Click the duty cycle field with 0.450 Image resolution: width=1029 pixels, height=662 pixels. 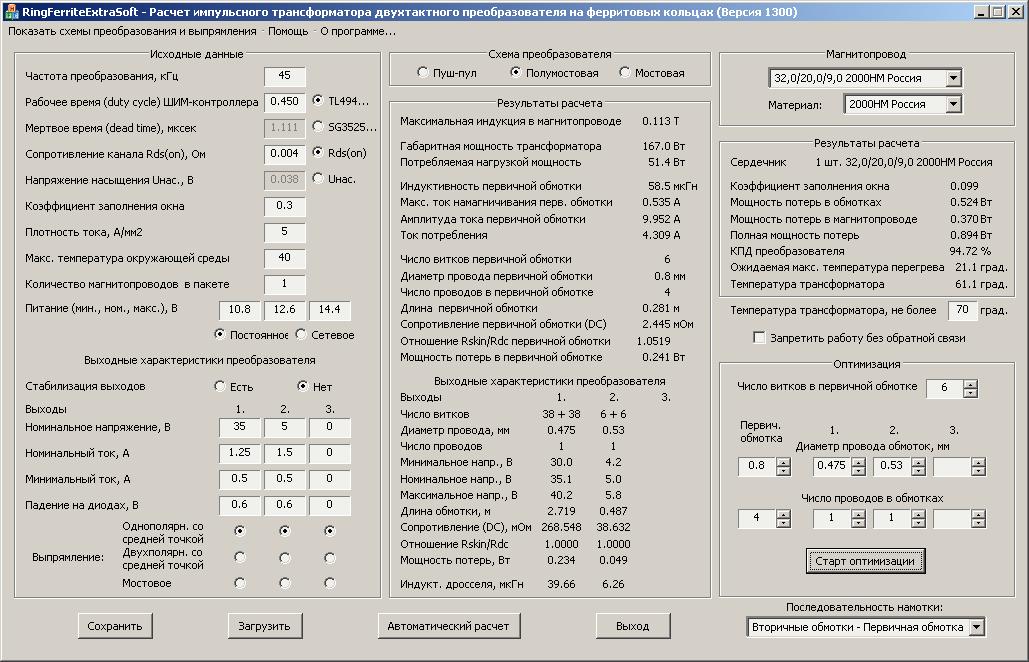285,102
